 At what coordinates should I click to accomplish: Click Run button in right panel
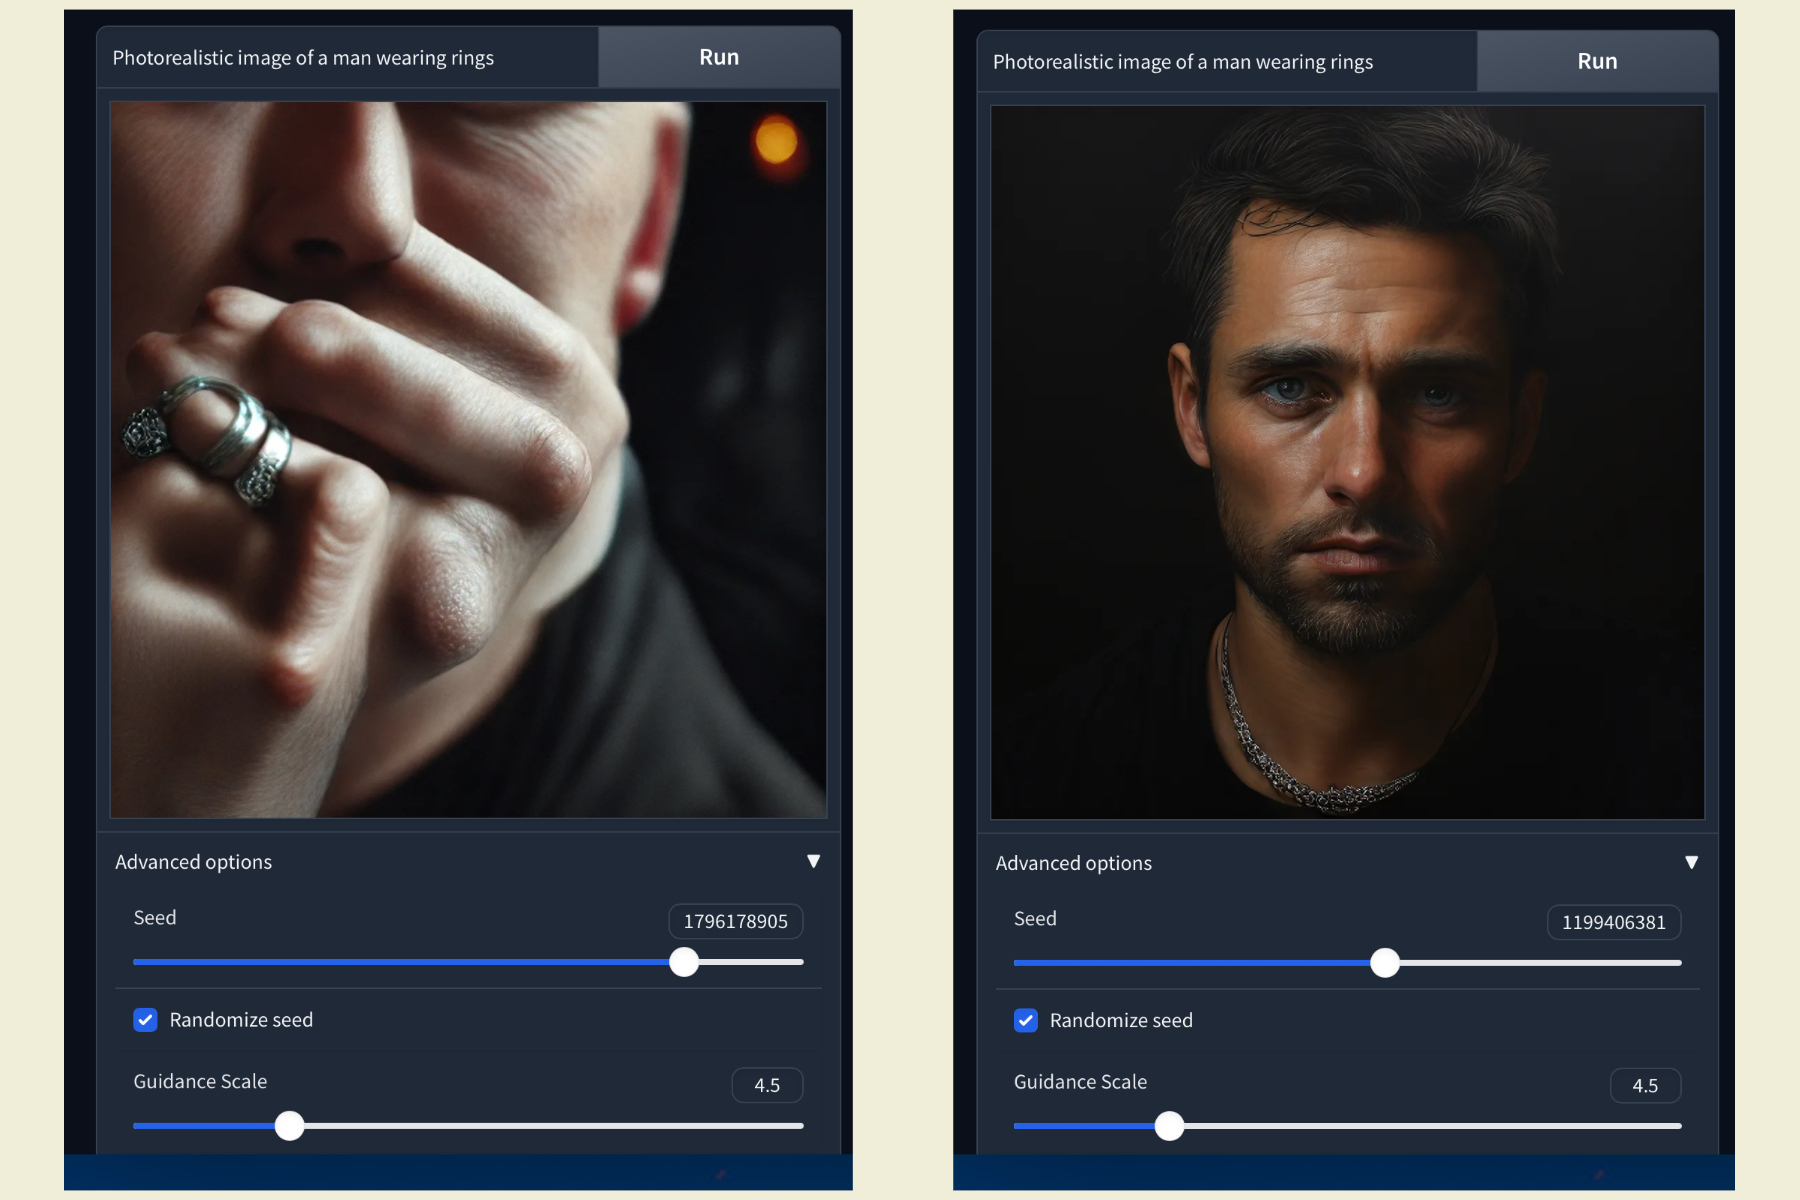point(1597,61)
